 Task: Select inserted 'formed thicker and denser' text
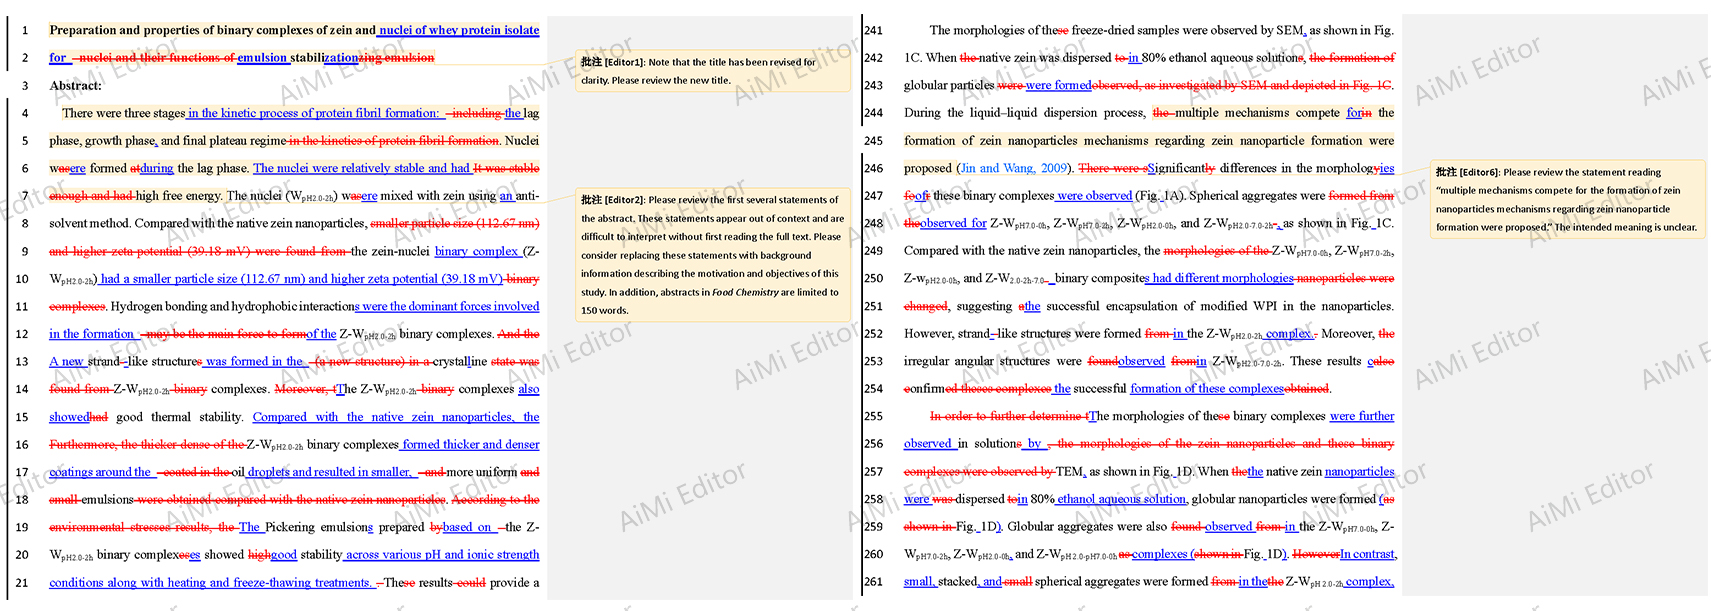click(471, 444)
